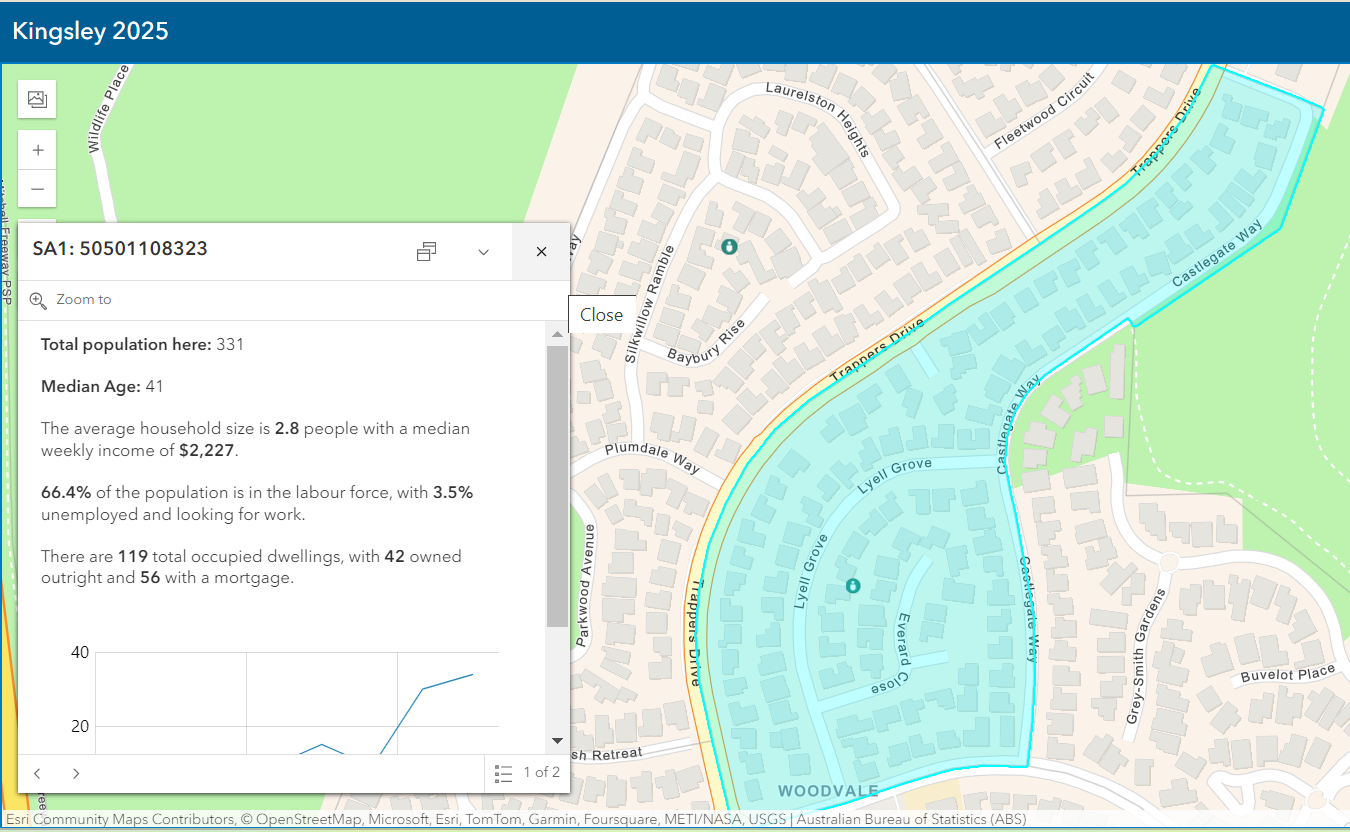Click the 'Parkwood Avenue' road label
This screenshot has width=1350, height=832.
(585, 585)
